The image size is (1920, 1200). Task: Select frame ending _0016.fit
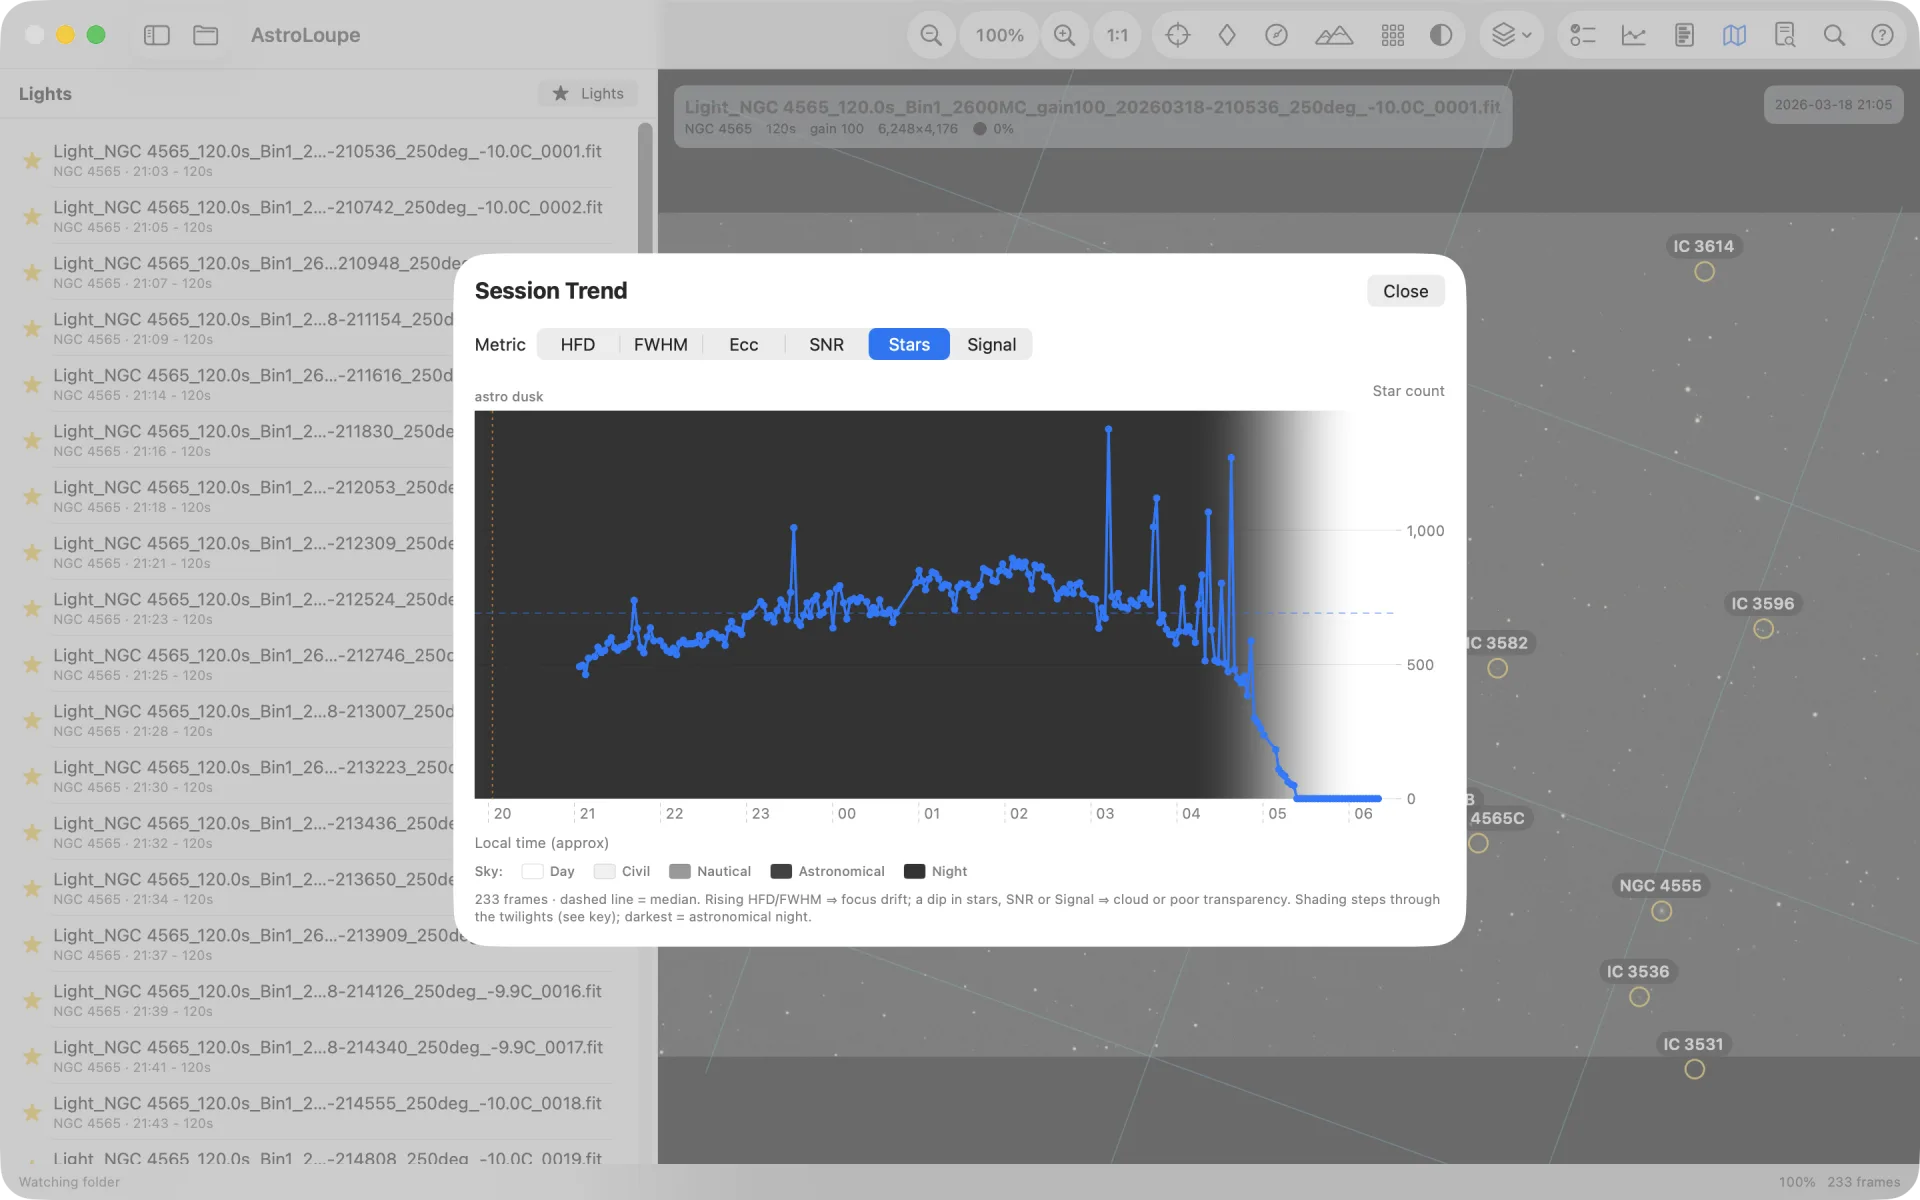[320, 1000]
